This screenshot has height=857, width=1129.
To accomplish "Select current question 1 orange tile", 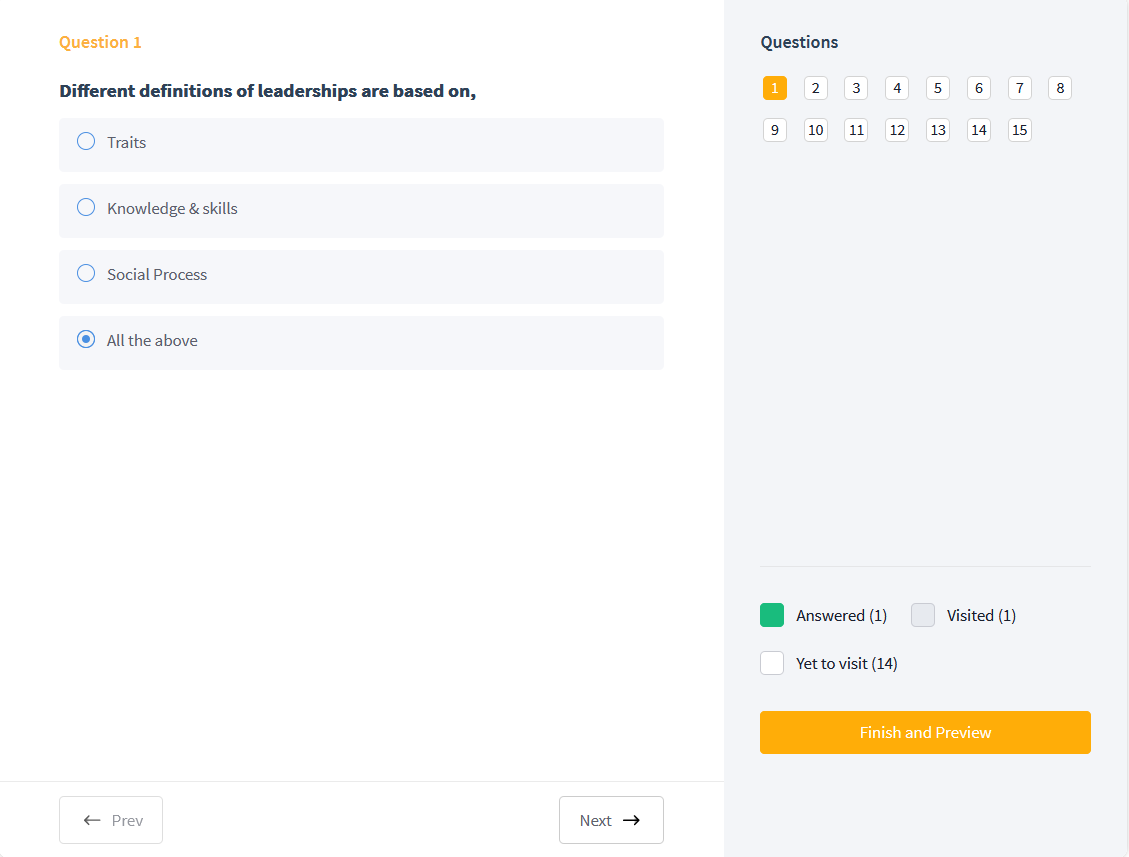I will [775, 88].
